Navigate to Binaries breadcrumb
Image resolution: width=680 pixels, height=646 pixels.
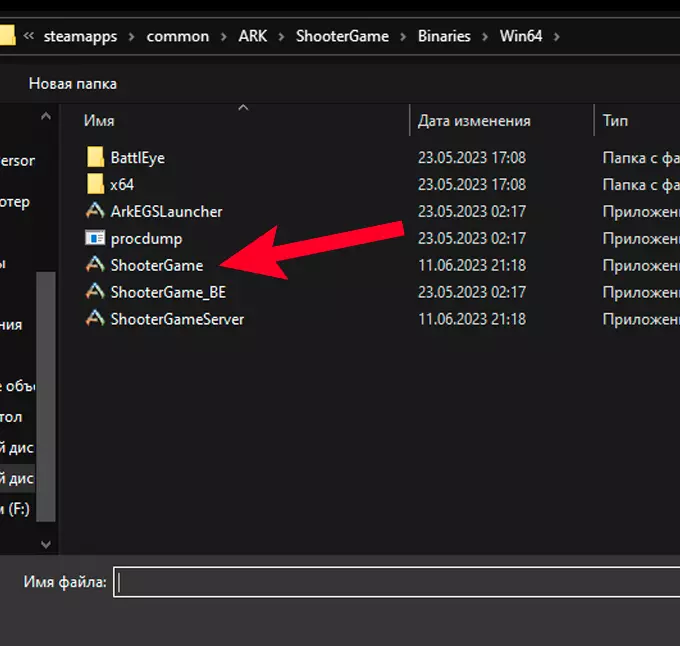click(444, 36)
